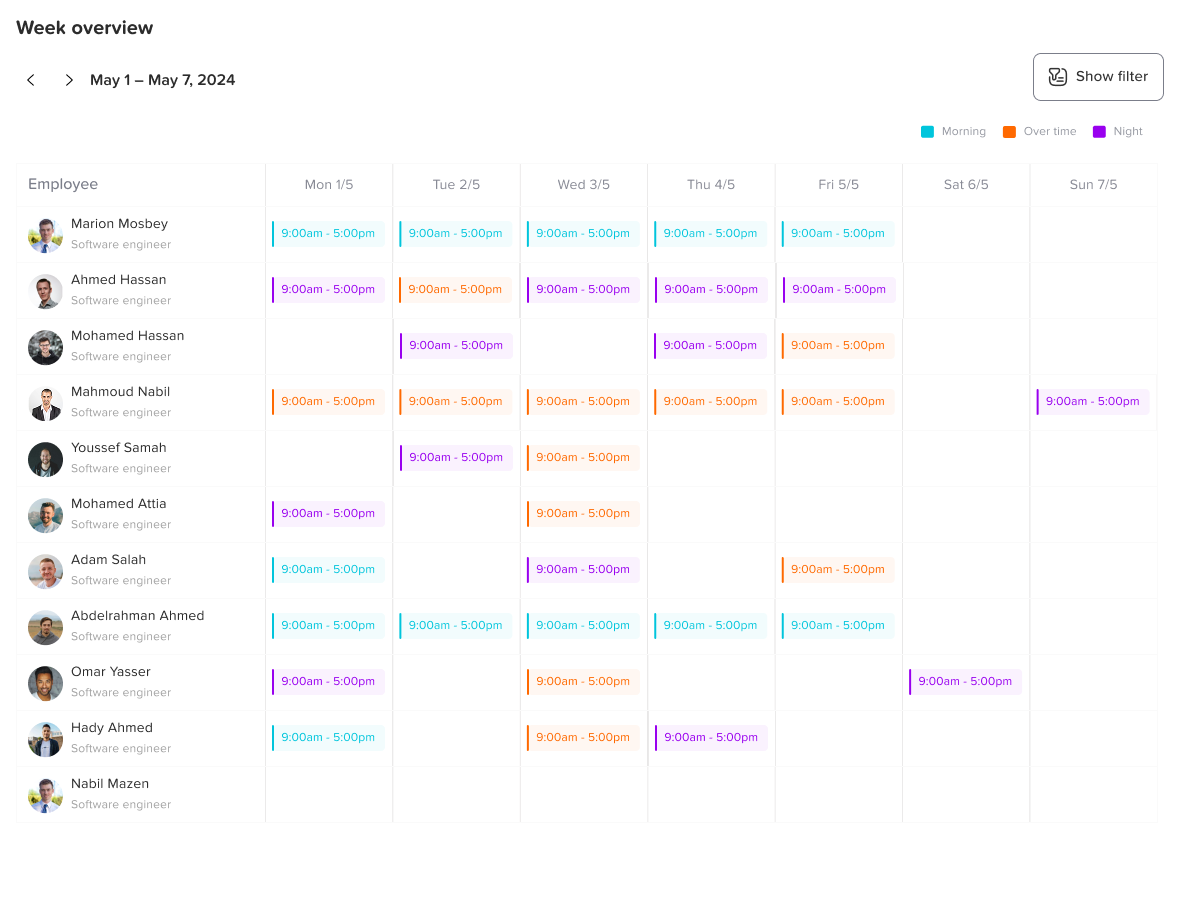
Task: Click Hady Ahmed's profile avatar
Action: click(x=45, y=739)
